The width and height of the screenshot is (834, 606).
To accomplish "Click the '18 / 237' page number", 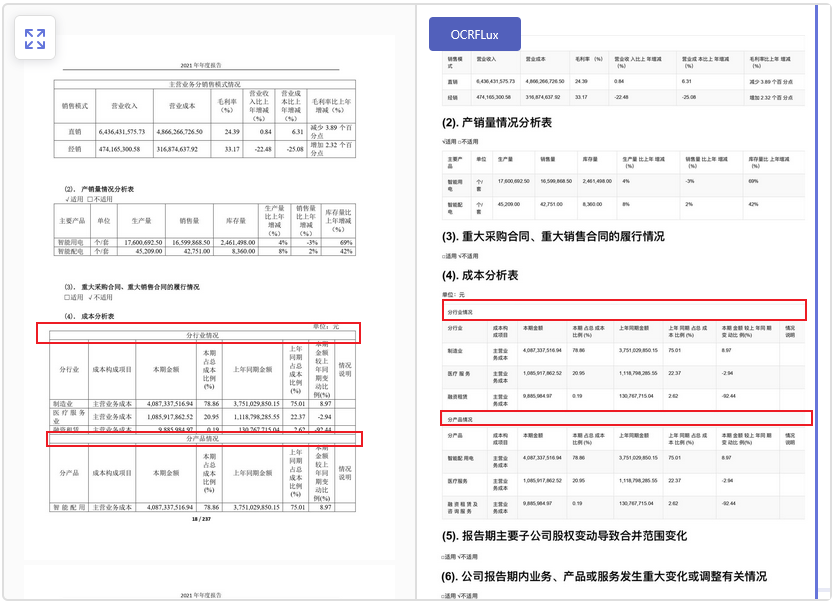I will pyautogui.click(x=201, y=519).
